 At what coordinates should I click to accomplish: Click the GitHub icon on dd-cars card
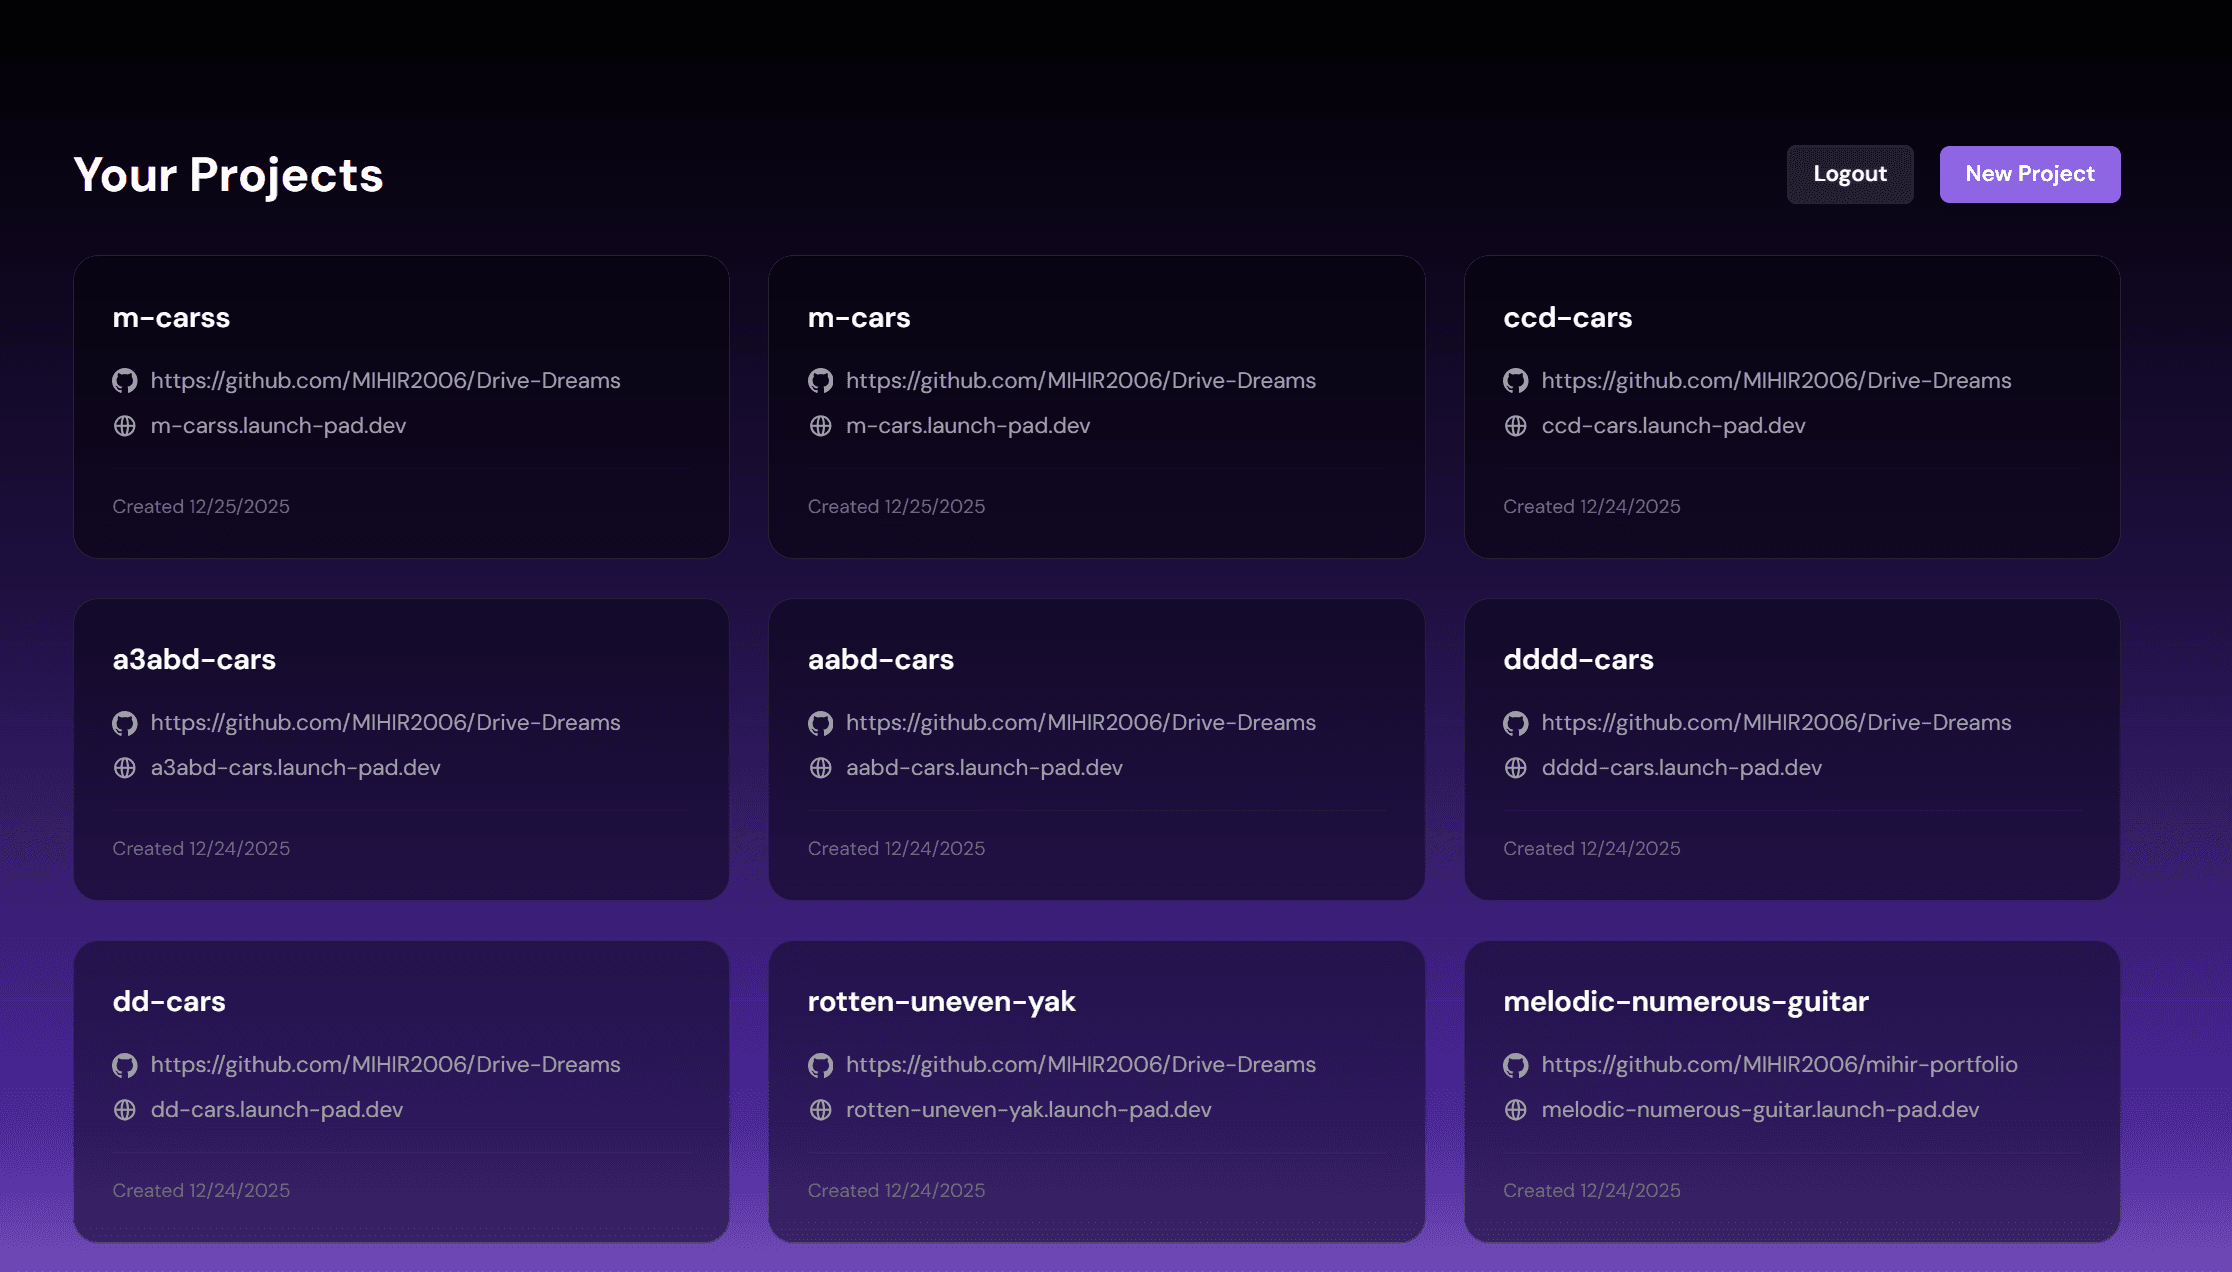(x=124, y=1065)
